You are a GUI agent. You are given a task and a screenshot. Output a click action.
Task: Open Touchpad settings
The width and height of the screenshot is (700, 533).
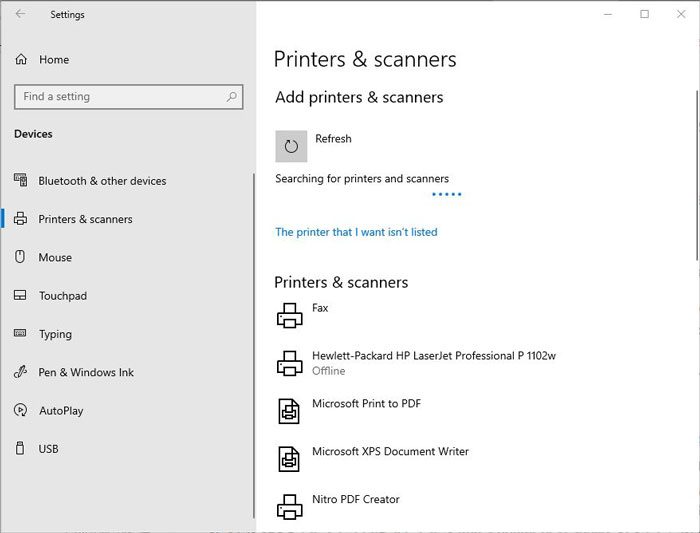pyautogui.click(x=50, y=296)
